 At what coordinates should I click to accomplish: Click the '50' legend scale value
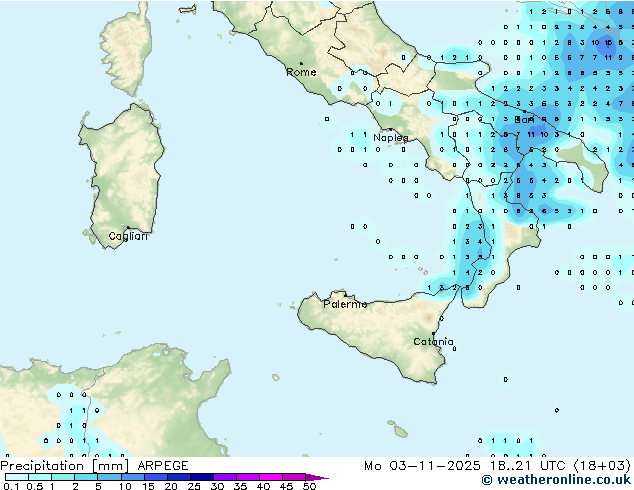point(310,486)
